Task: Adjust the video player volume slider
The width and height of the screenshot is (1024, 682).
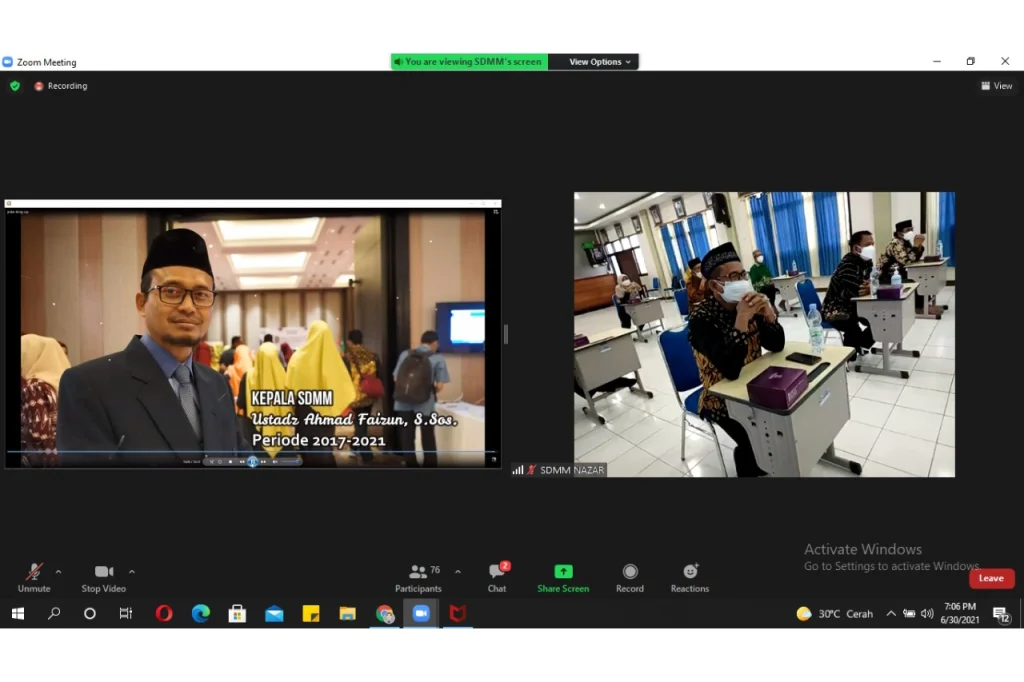Action: [288, 461]
